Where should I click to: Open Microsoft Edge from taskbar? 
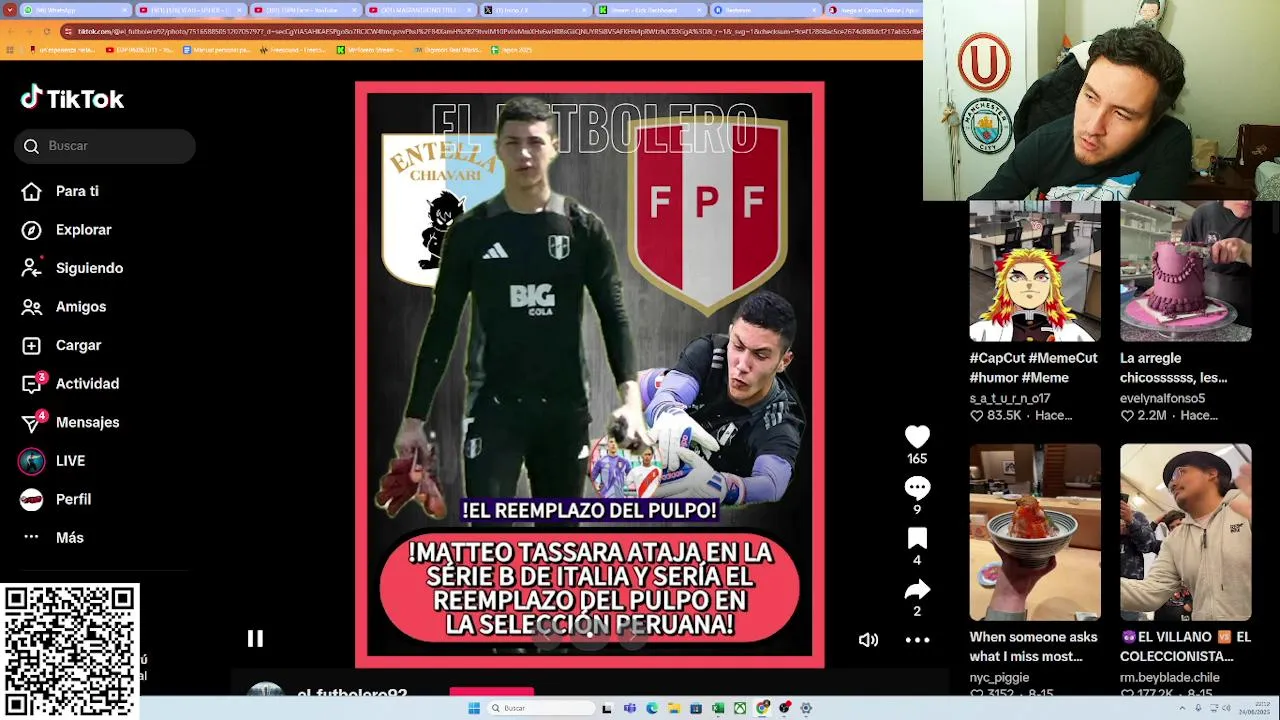tap(652, 708)
